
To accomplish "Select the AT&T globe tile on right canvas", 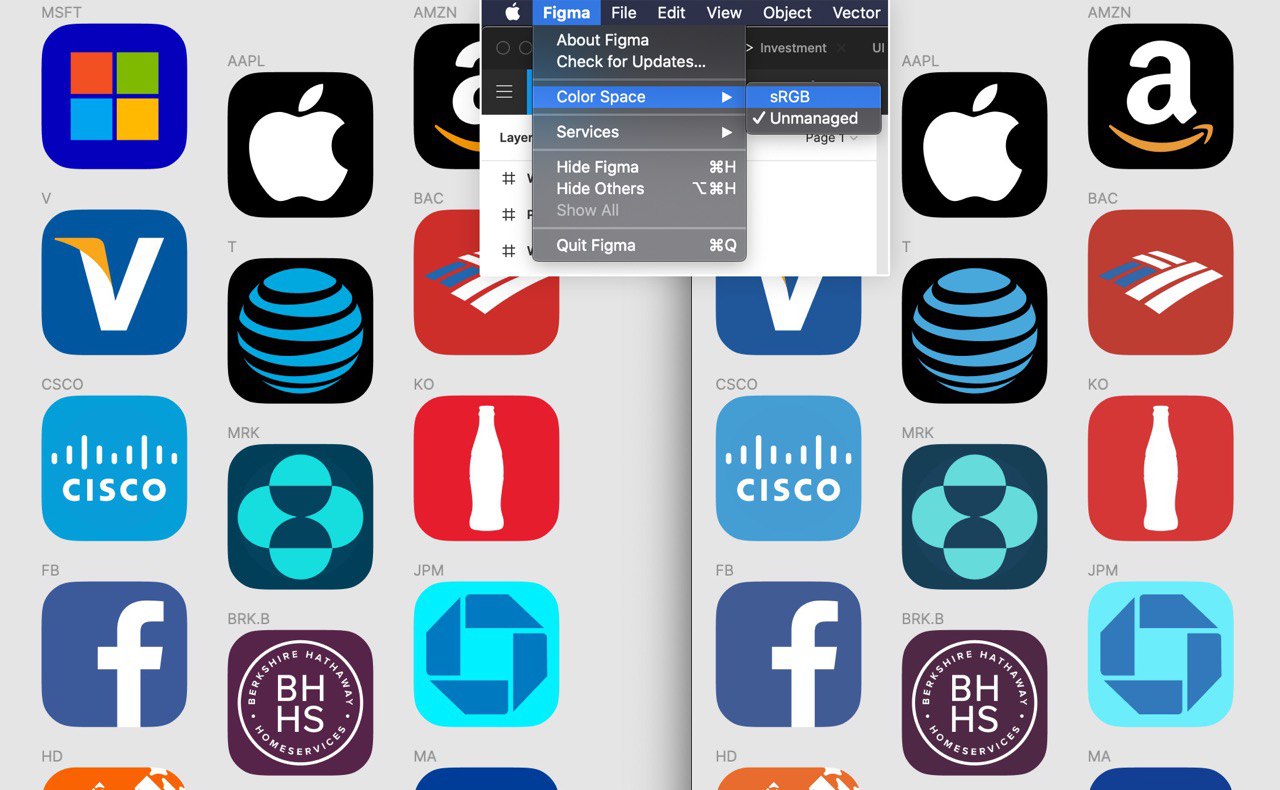I will 974,330.
